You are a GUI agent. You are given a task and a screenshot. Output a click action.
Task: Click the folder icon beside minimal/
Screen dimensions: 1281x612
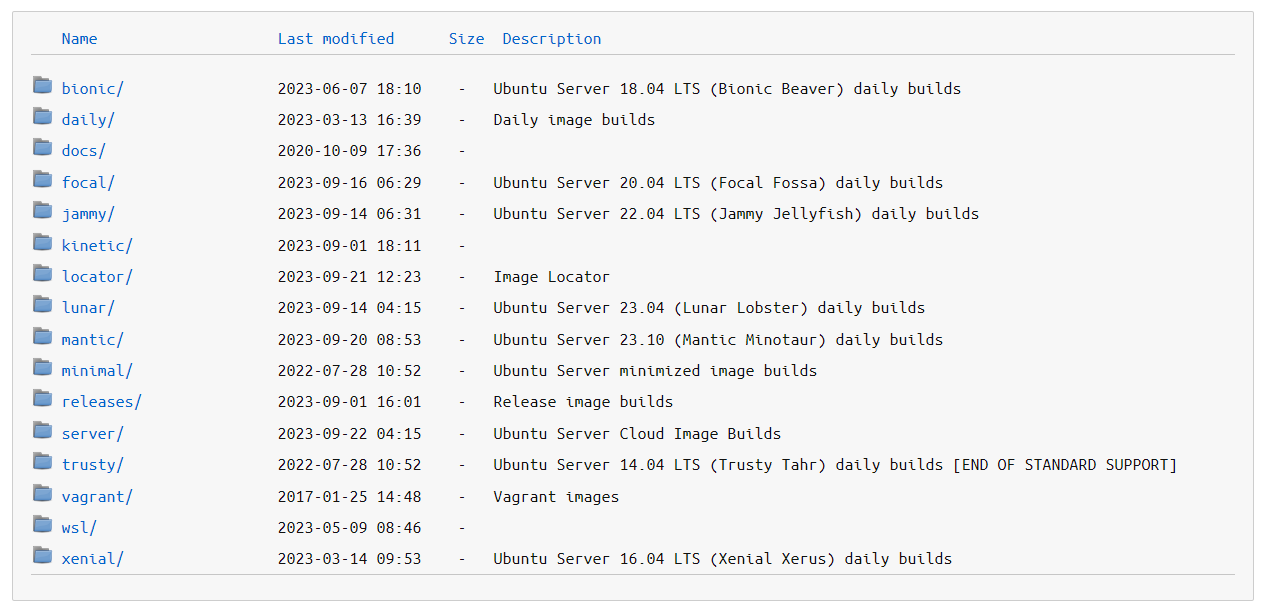coord(42,367)
